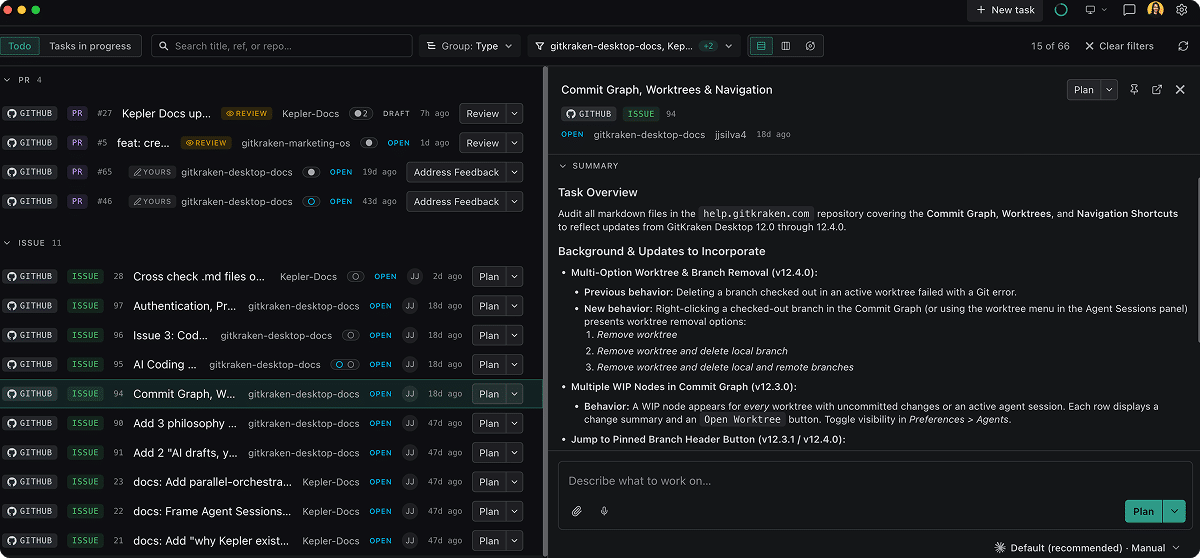
Task: Open dropdown arrow next to PR #46 Address Feedback
Action: click(x=515, y=201)
